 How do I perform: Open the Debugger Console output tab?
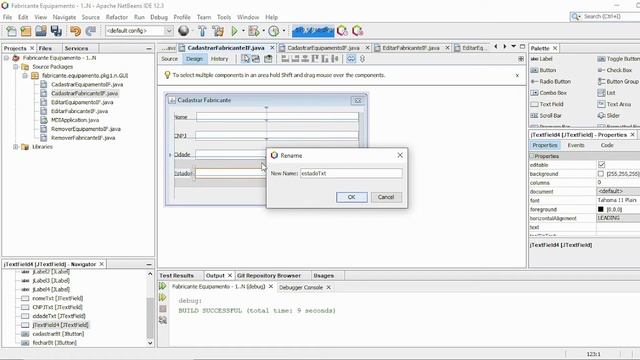[301, 287]
